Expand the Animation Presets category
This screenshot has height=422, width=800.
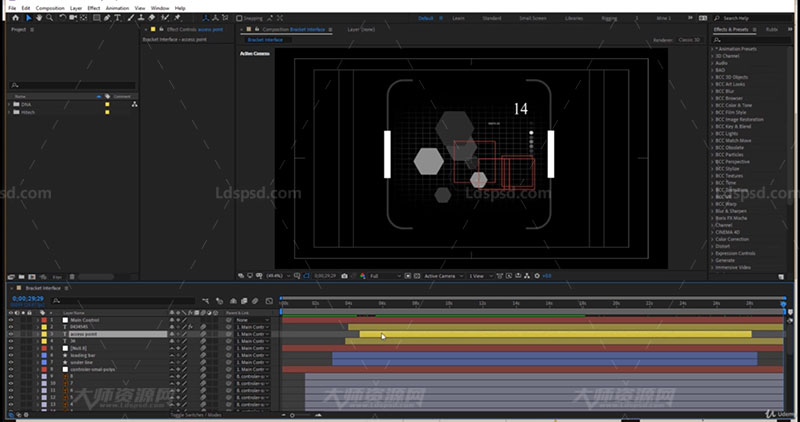tap(713, 49)
